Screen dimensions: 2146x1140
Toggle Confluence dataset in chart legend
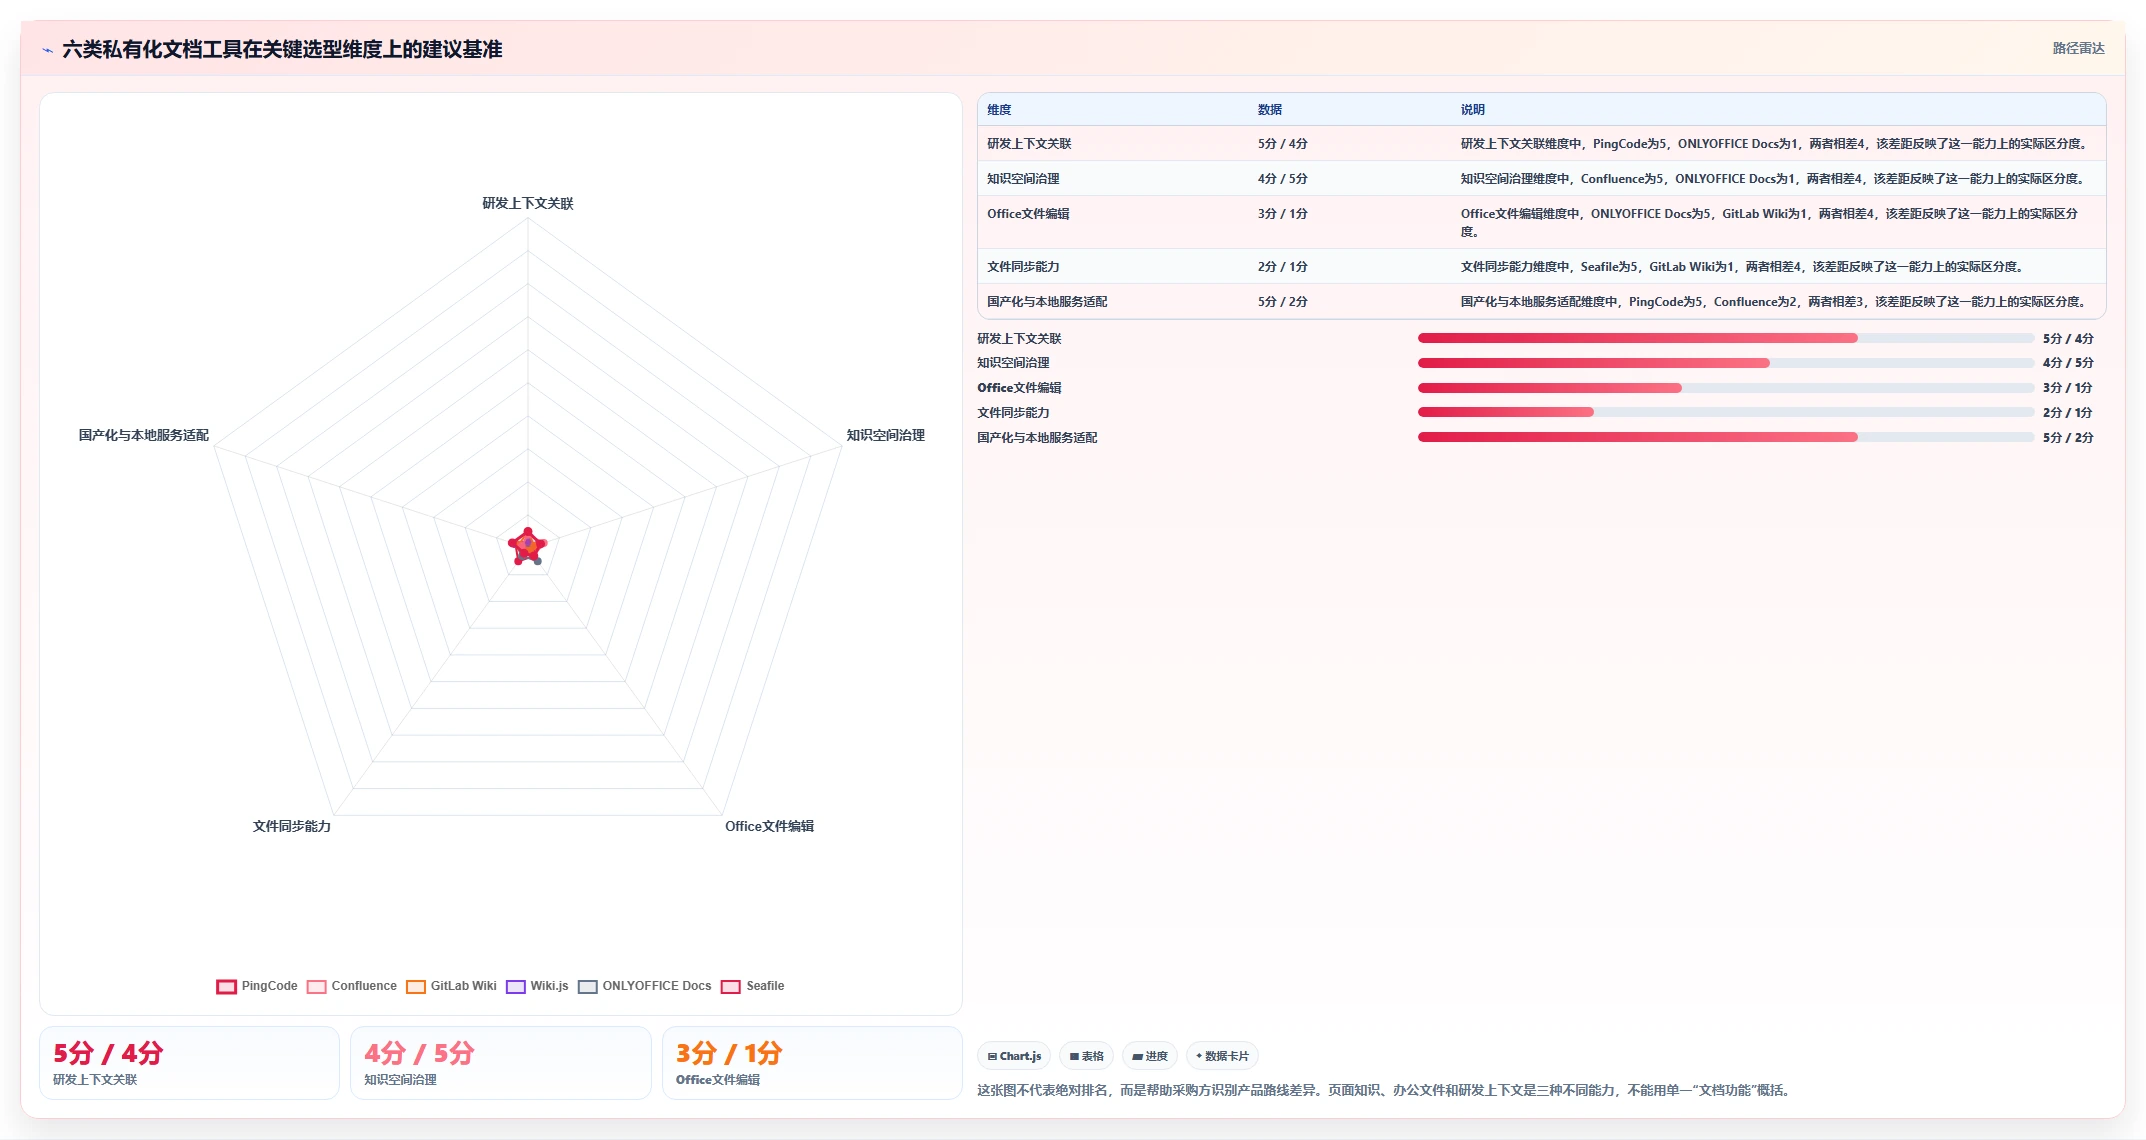tap(352, 986)
